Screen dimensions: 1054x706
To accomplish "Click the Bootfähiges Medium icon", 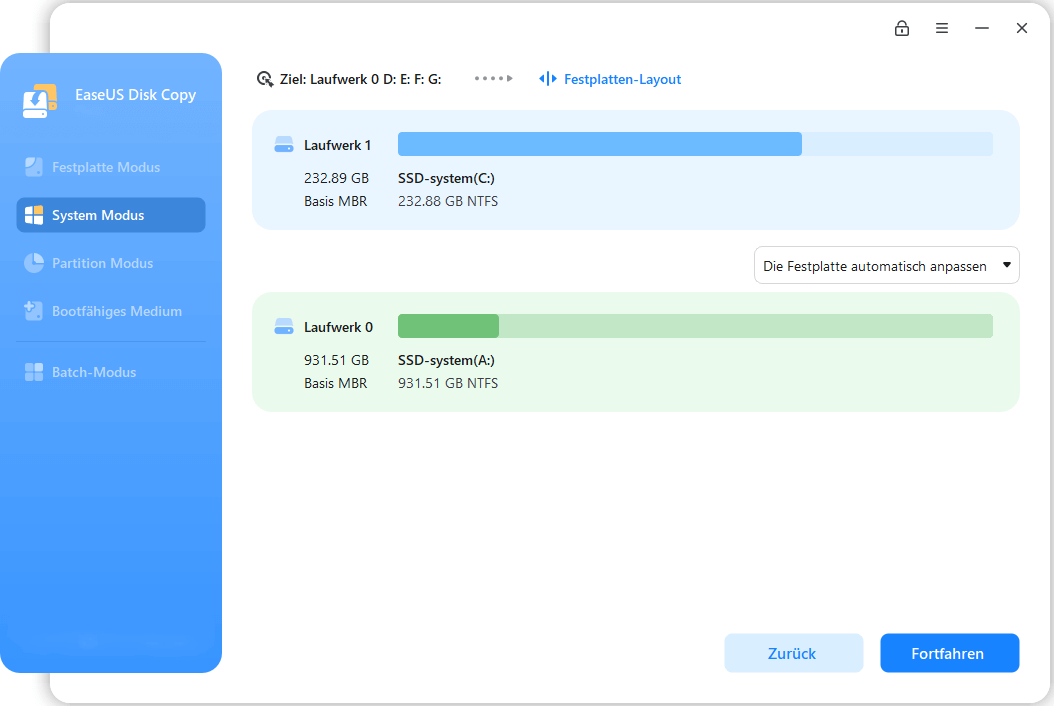I will (x=34, y=311).
